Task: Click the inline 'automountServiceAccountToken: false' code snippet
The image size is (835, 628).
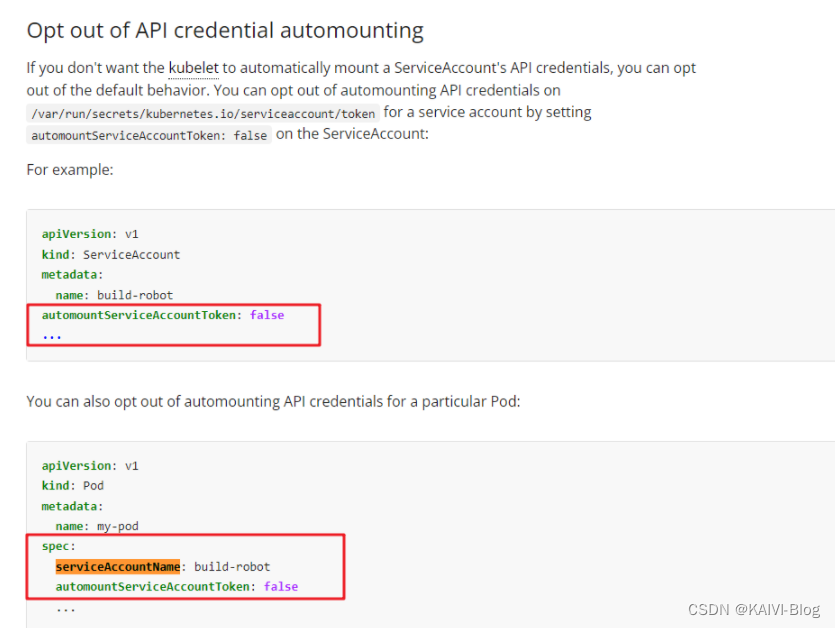Action: point(149,135)
